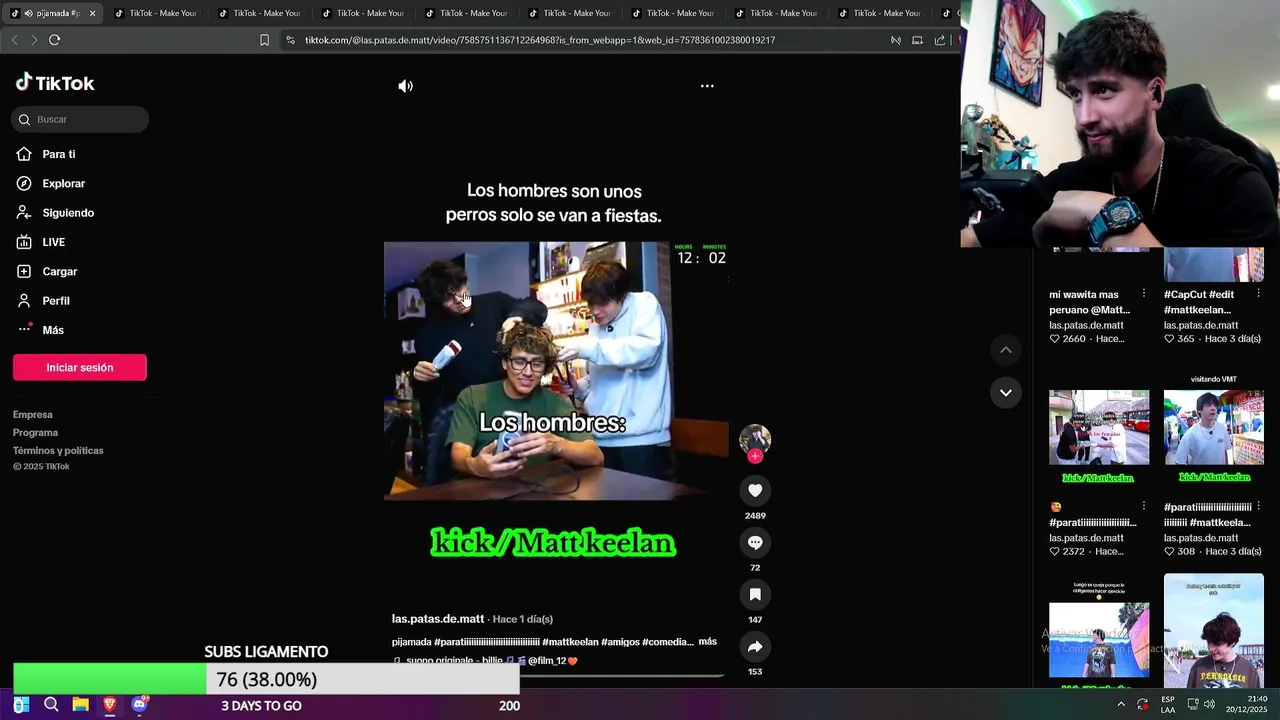The width and height of the screenshot is (1280, 720).
Task: Open Términos y políticas footer link
Action: point(58,451)
